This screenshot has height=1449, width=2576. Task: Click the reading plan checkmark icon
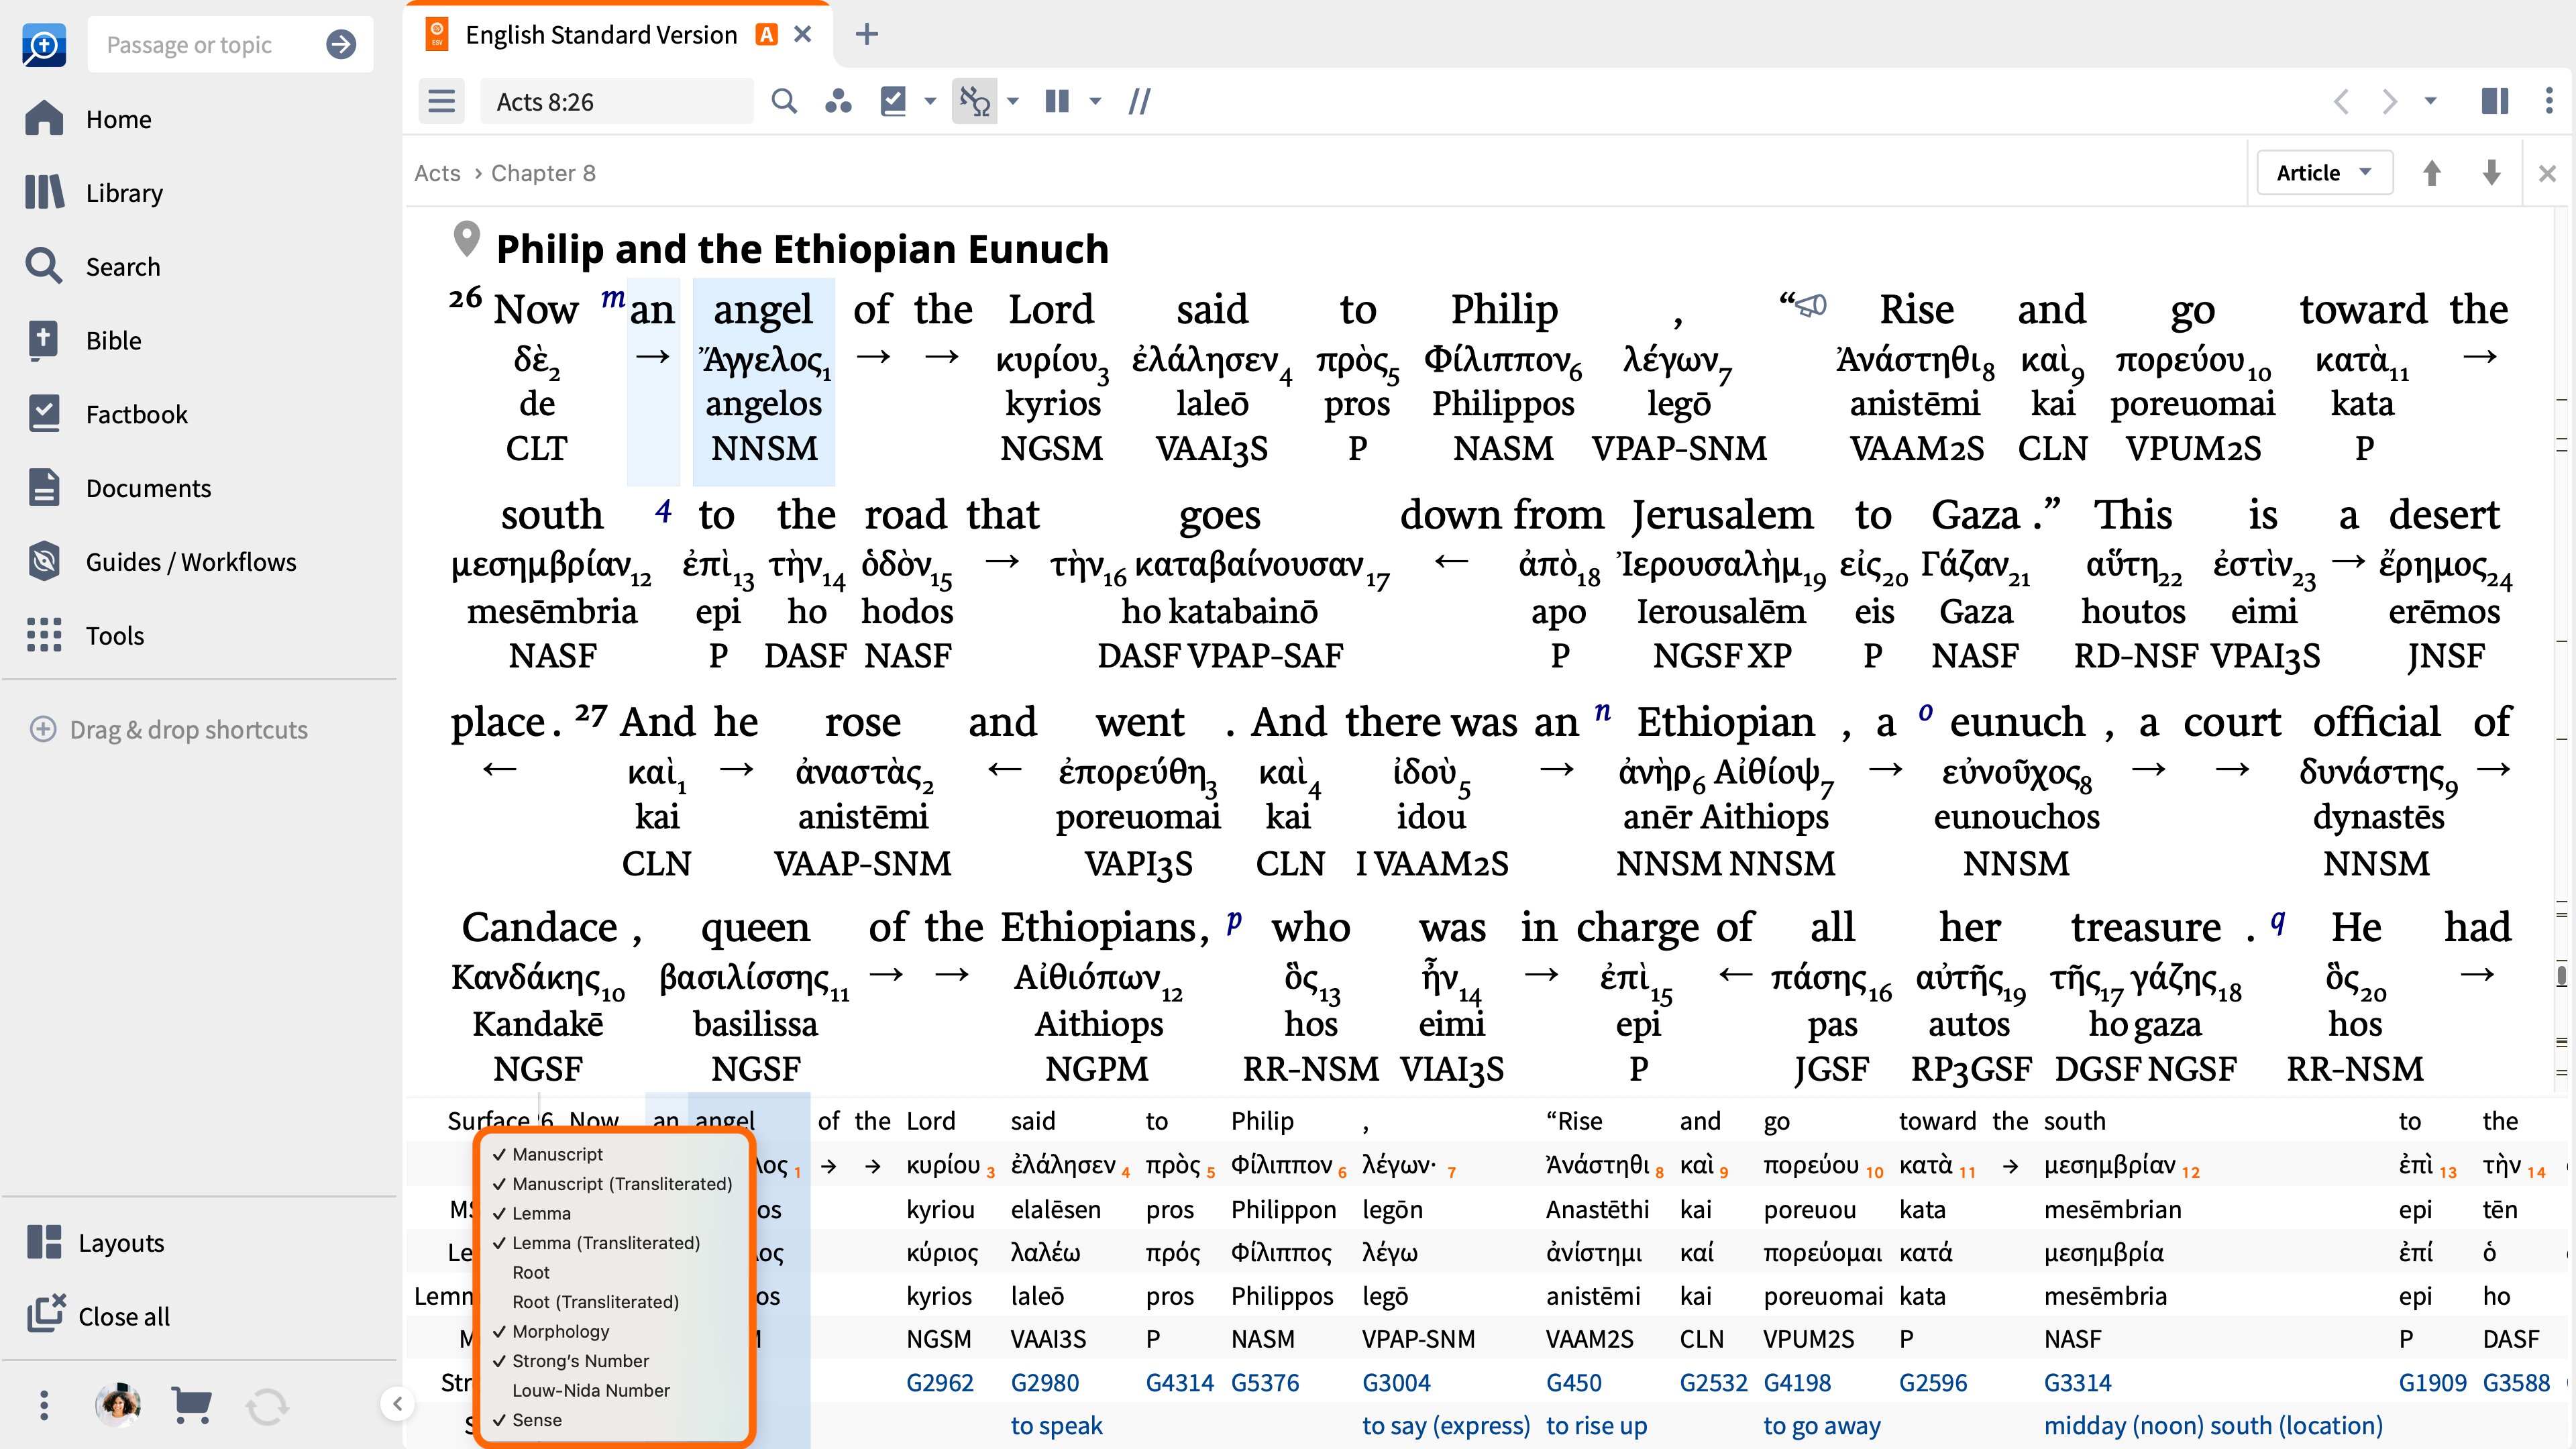click(892, 101)
